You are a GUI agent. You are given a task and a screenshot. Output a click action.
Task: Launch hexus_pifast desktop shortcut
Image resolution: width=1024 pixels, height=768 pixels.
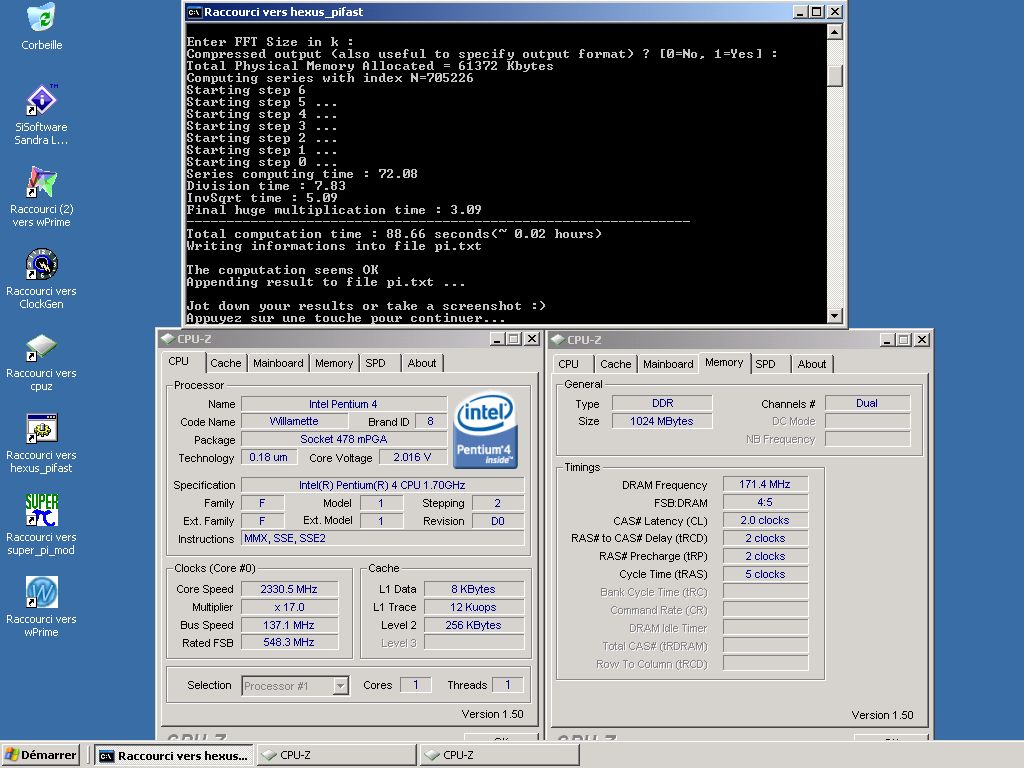pos(42,429)
